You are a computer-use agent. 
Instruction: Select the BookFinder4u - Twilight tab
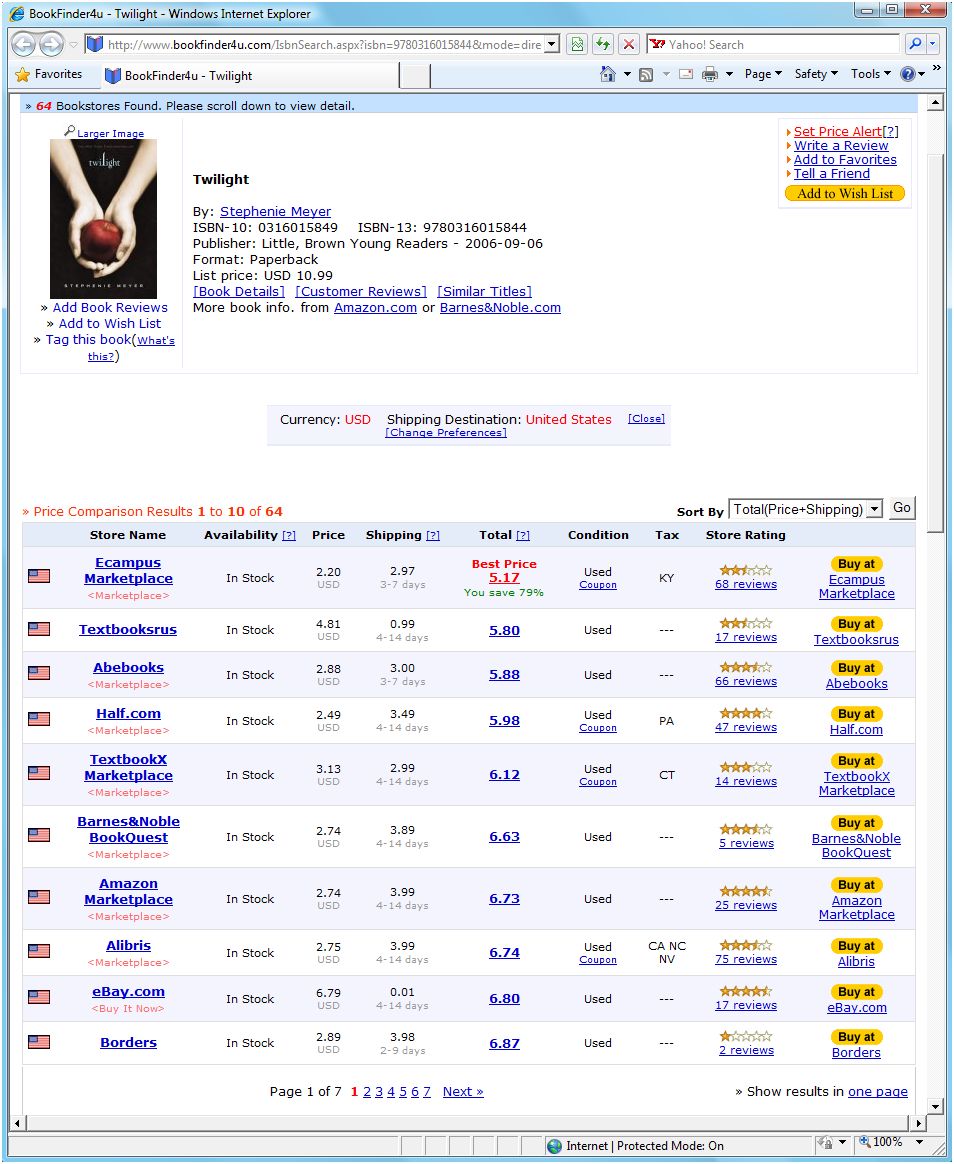(x=250, y=75)
